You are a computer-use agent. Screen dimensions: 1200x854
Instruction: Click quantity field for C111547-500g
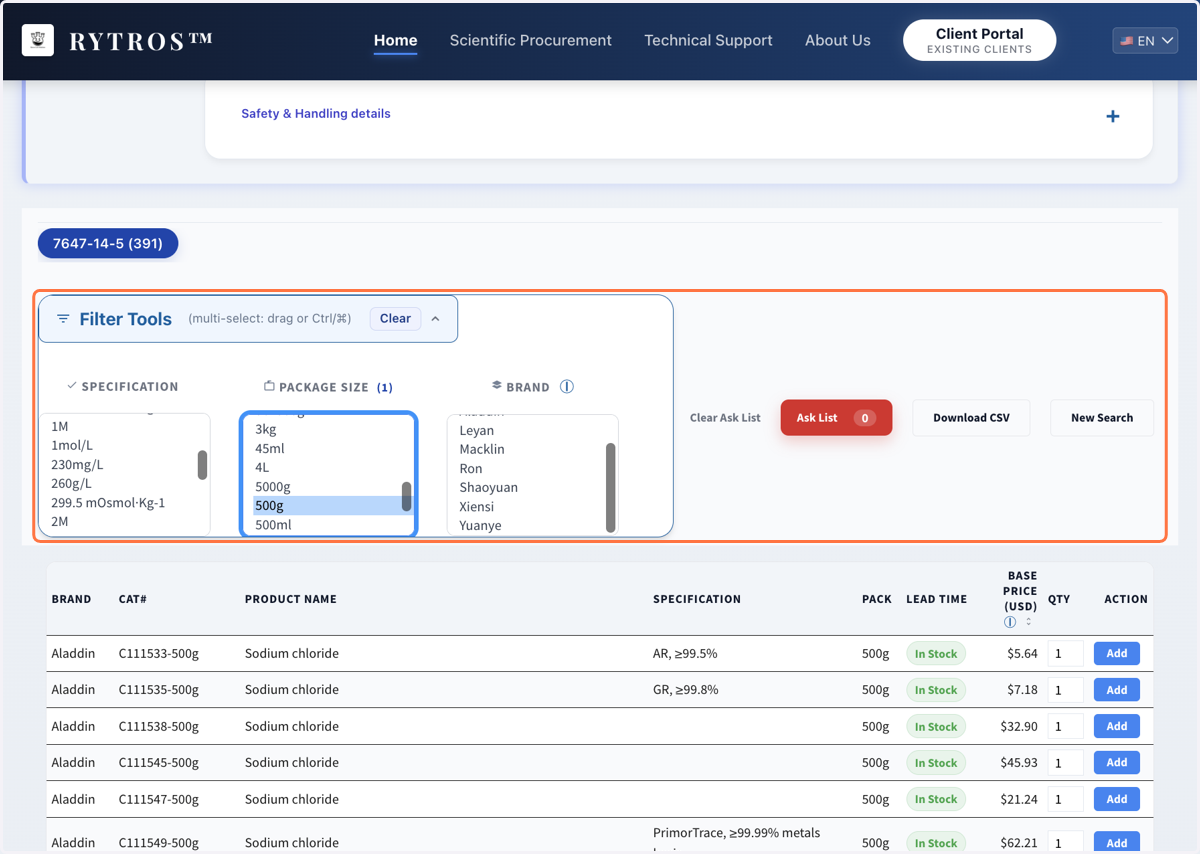point(1066,799)
